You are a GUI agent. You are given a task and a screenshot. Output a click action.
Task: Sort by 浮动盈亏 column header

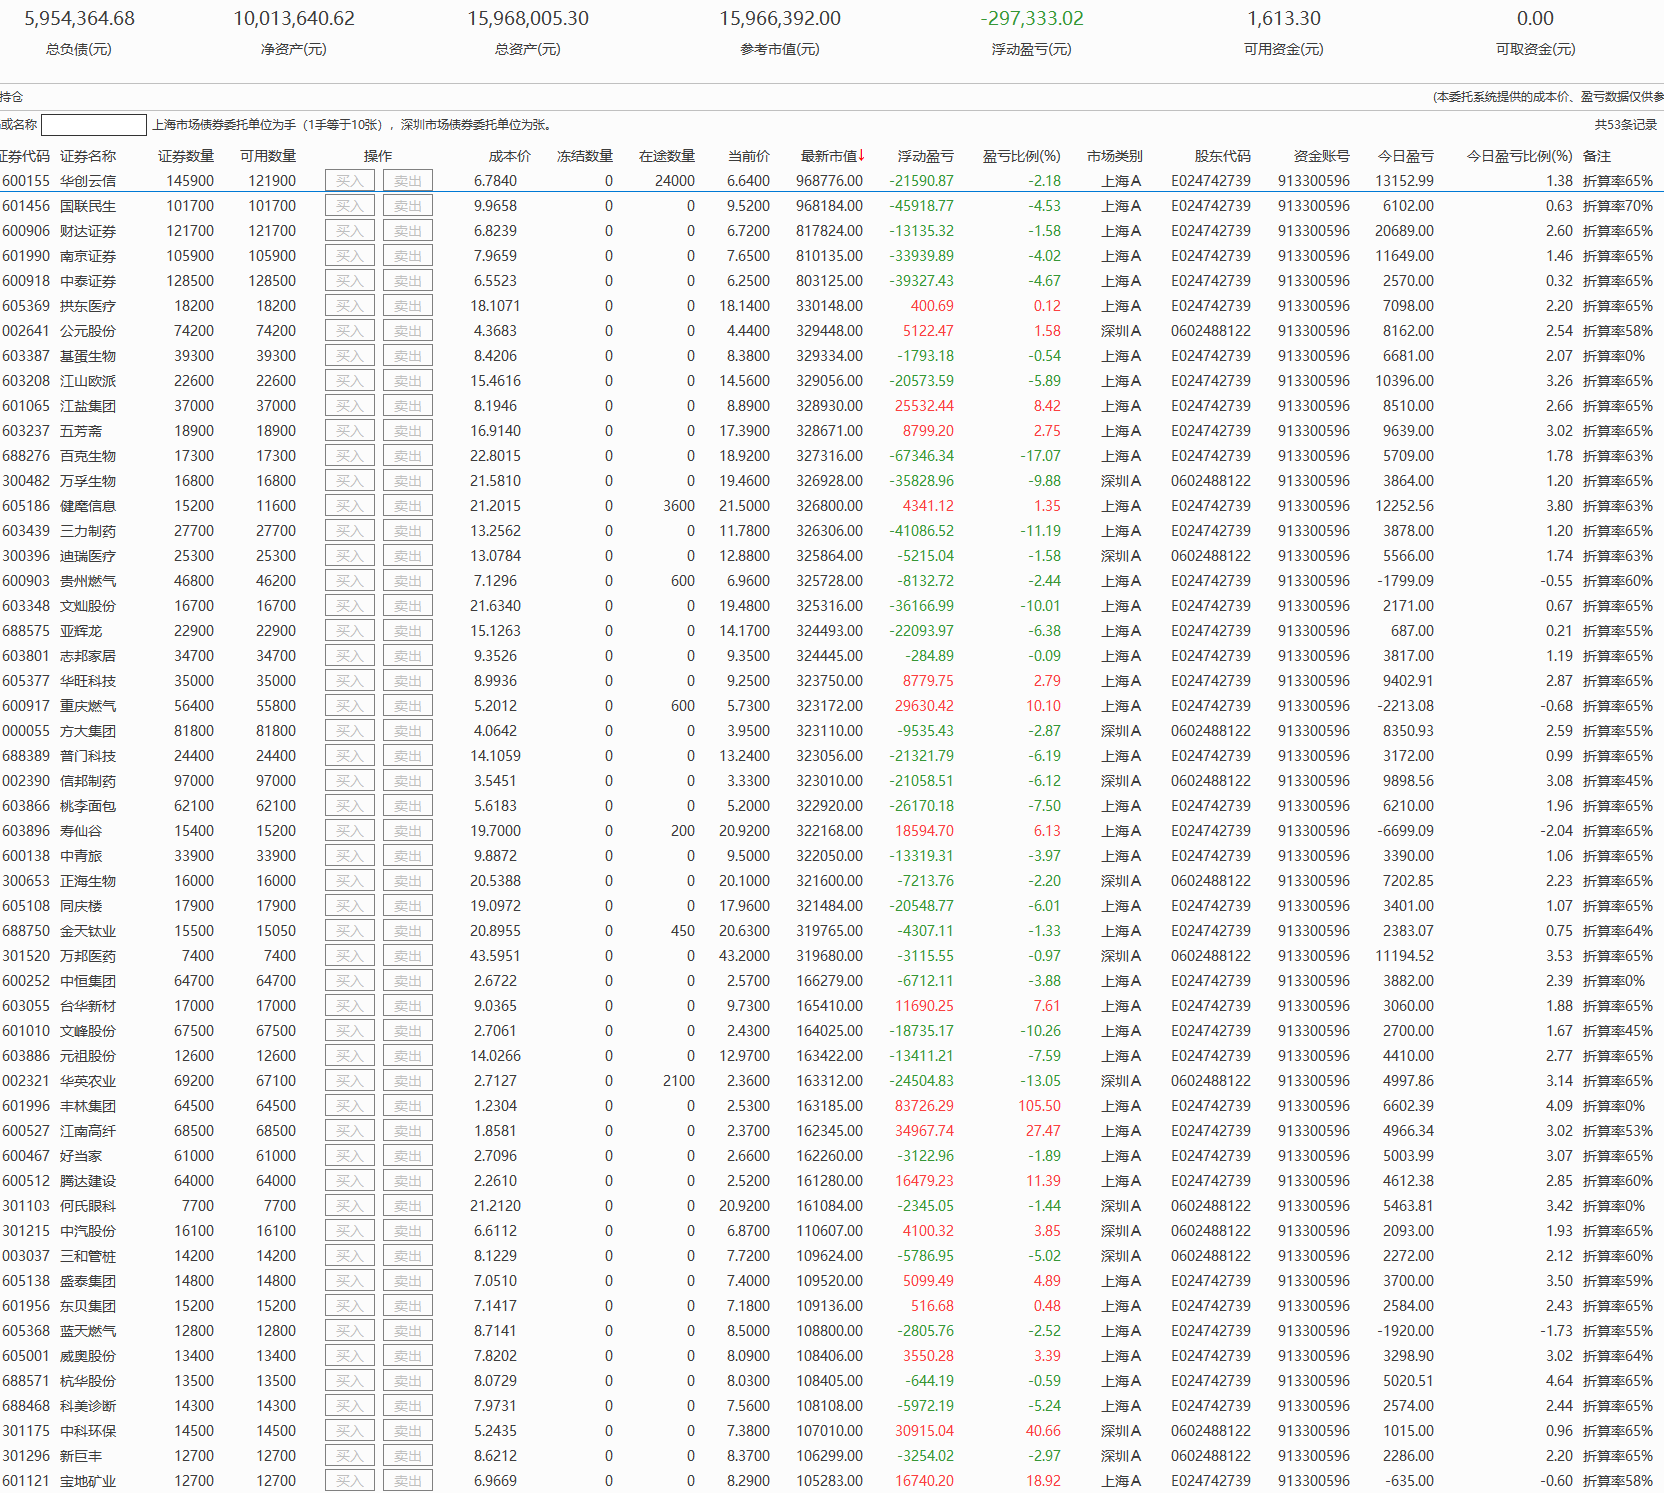click(925, 156)
